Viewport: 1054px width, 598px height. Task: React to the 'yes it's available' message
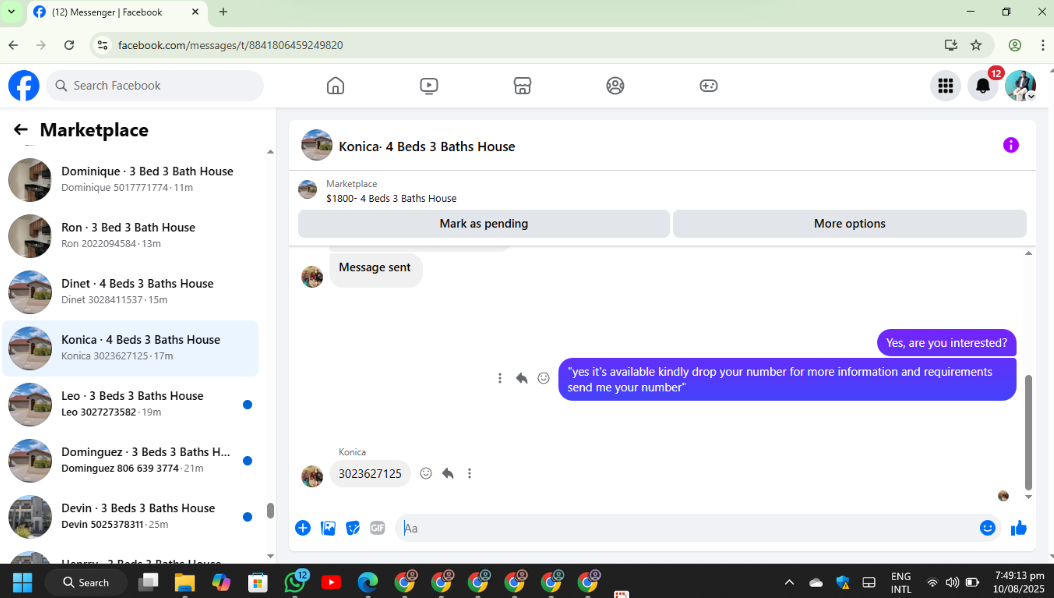tap(543, 378)
